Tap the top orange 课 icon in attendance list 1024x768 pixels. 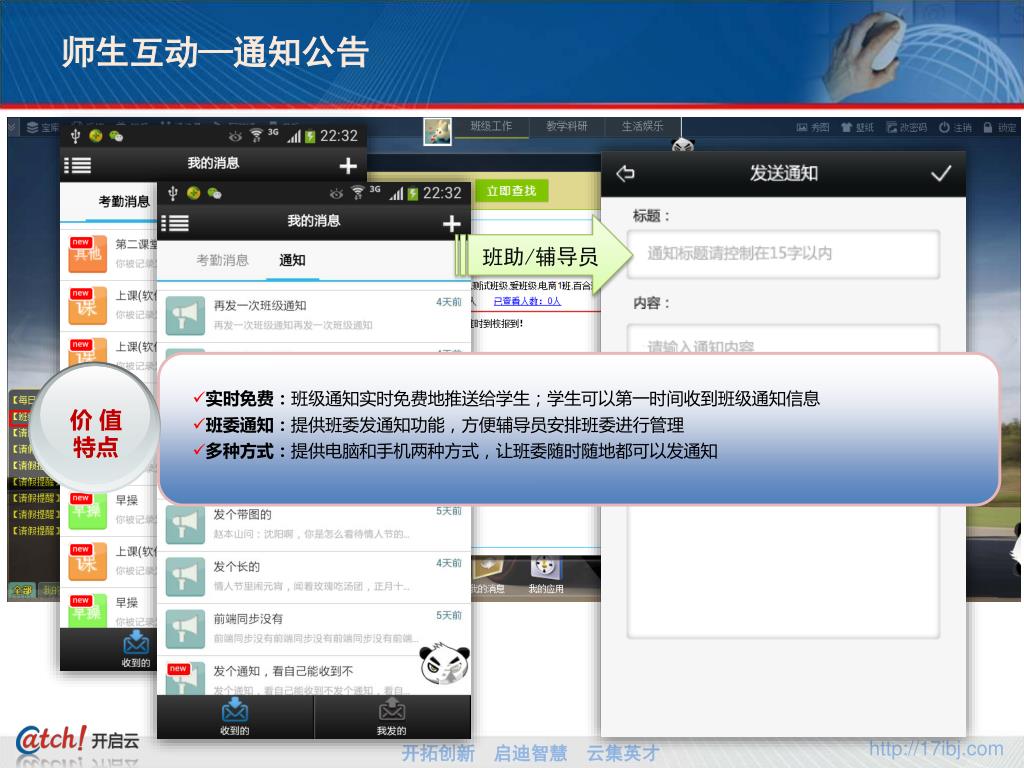pos(88,306)
